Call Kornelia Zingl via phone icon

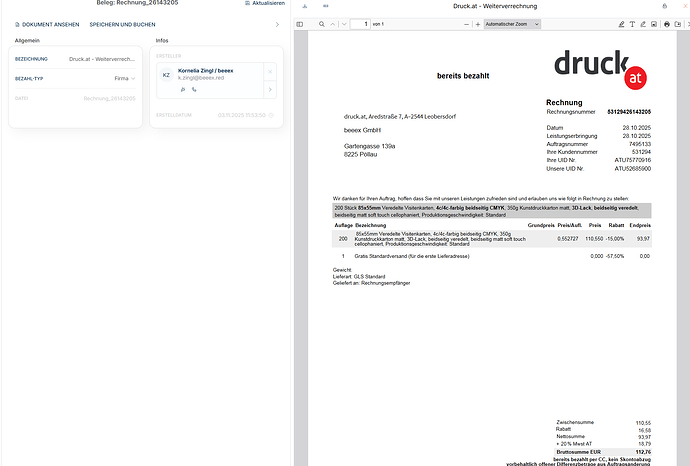(x=193, y=90)
